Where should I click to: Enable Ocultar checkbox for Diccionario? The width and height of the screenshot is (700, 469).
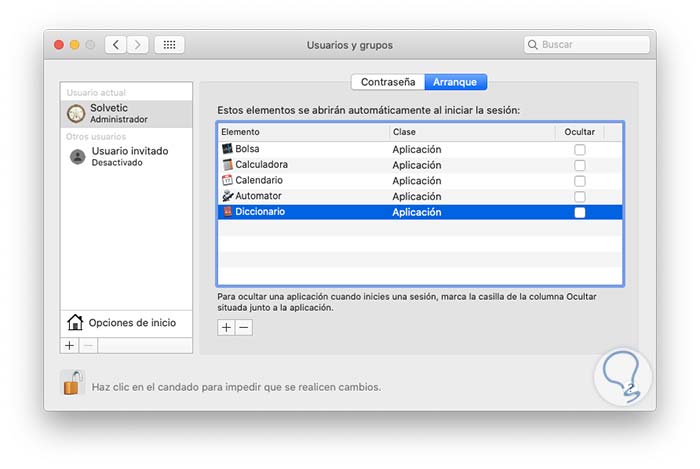580,213
